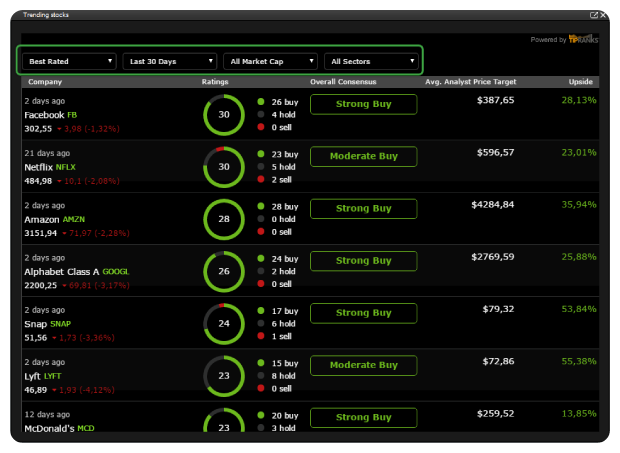Click the 24 buy rating text
620x453 pixels.
click(x=285, y=259)
